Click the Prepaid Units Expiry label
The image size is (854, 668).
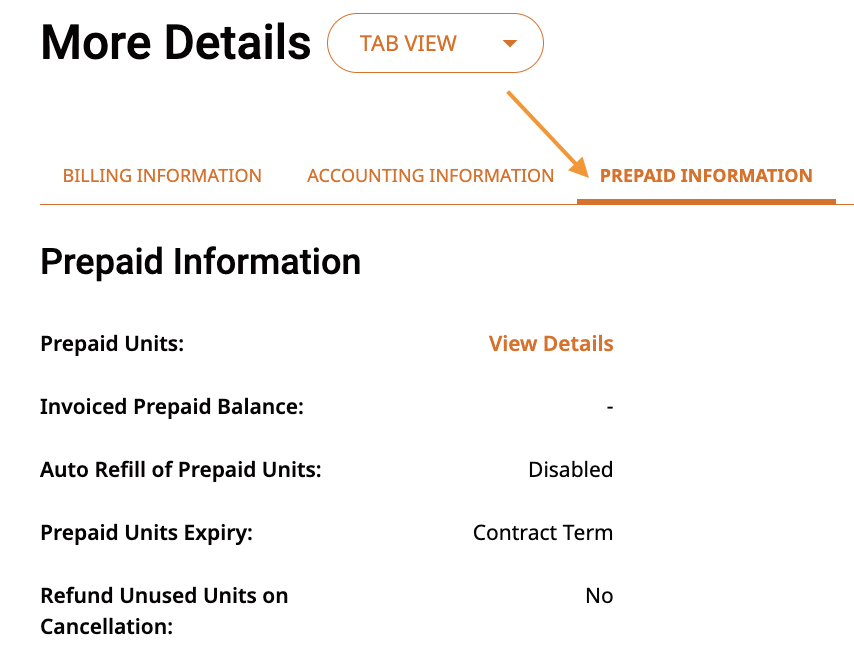(147, 533)
